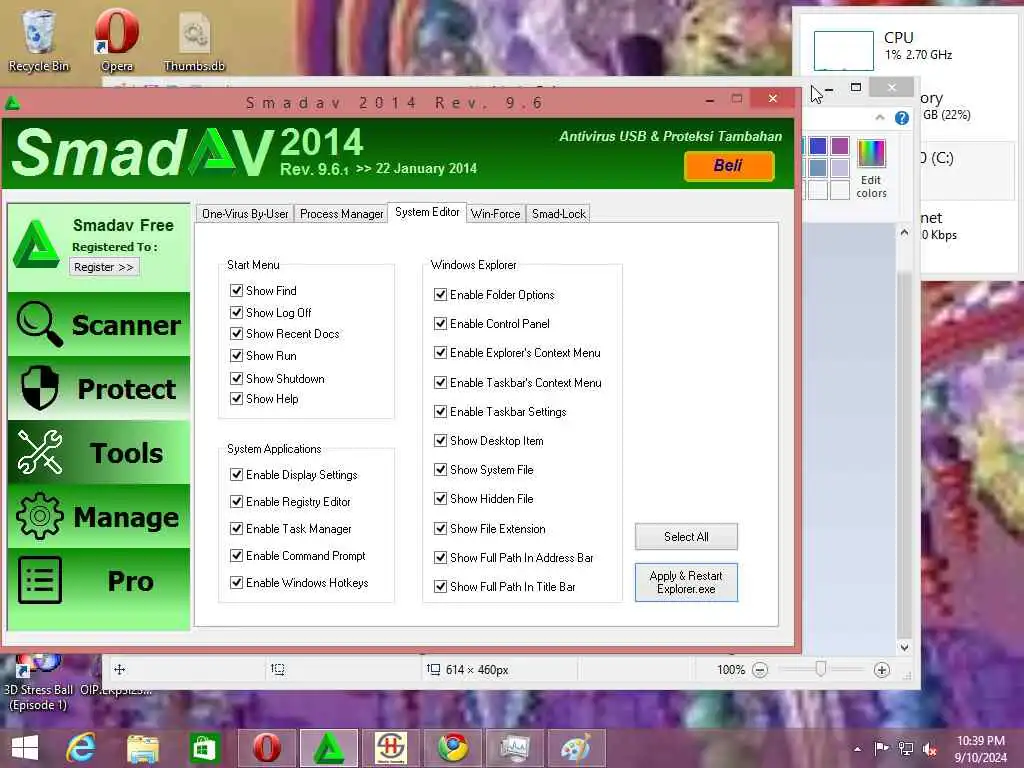Adjust the Paint zoom slider
This screenshot has height=768, width=1024.
tap(821, 669)
